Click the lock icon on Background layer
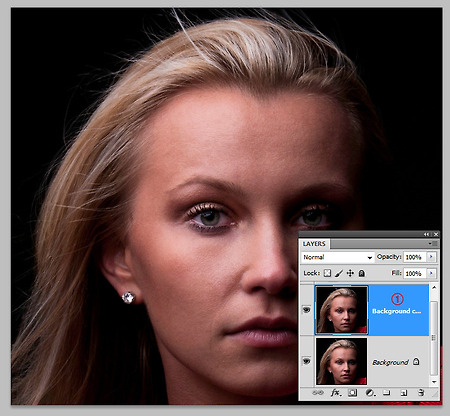The height and width of the screenshot is (416, 450). [416, 361]
